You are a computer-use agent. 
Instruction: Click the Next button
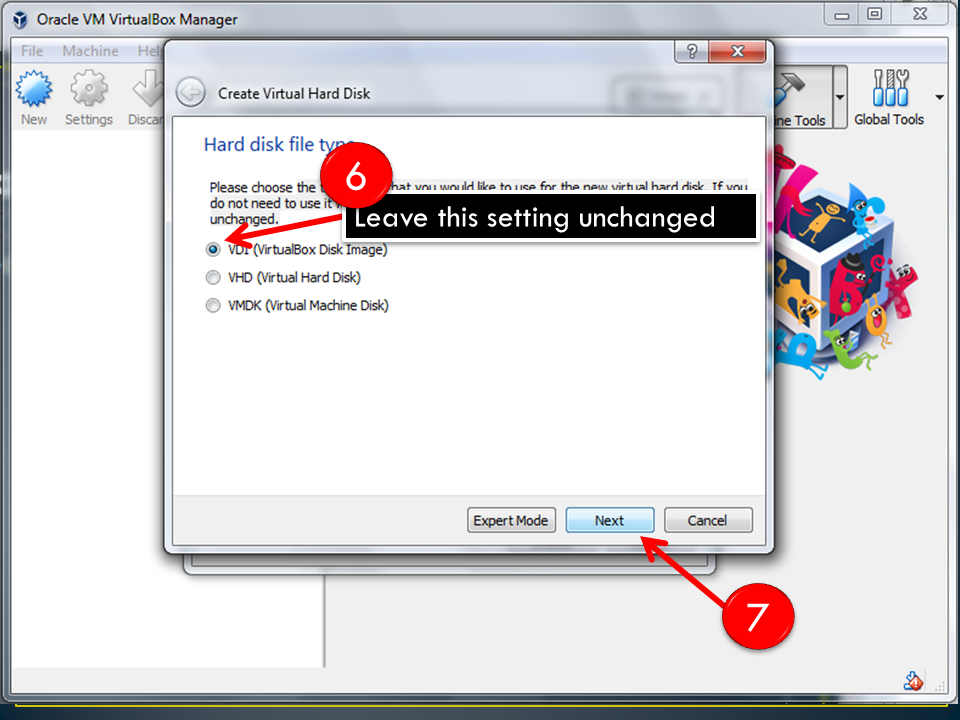pyautogui.click(x=610, y=520)
